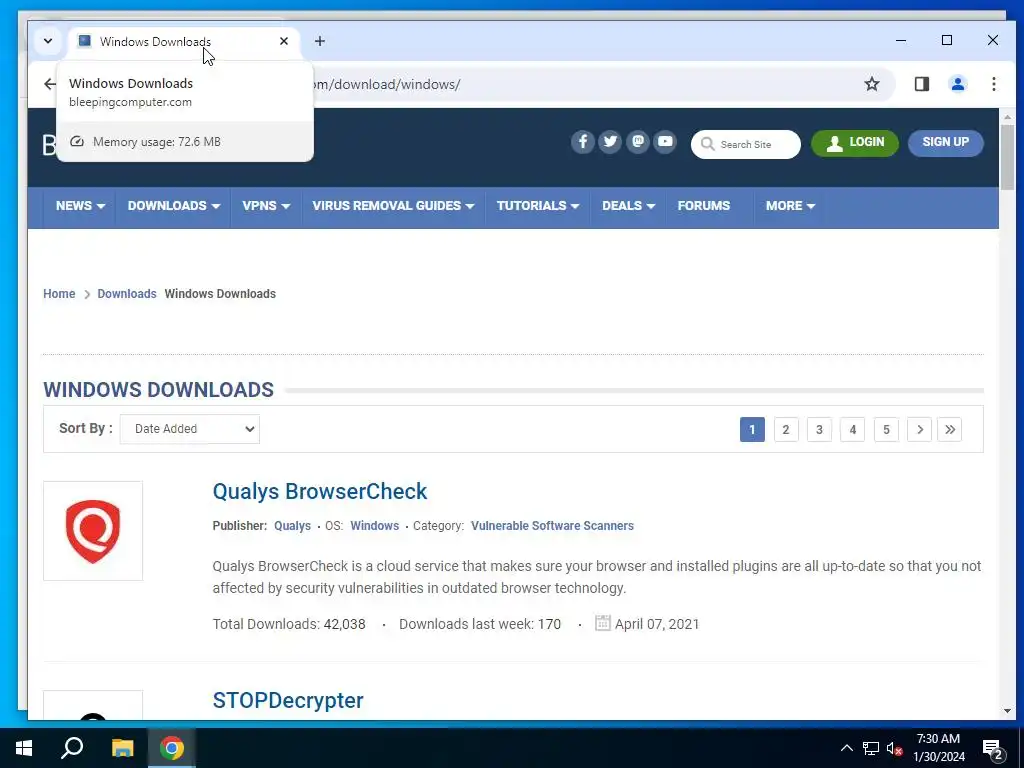The image size is (1024, 768).
Task: Go to Home breadcrumb
Action: [x=59, y=294]
